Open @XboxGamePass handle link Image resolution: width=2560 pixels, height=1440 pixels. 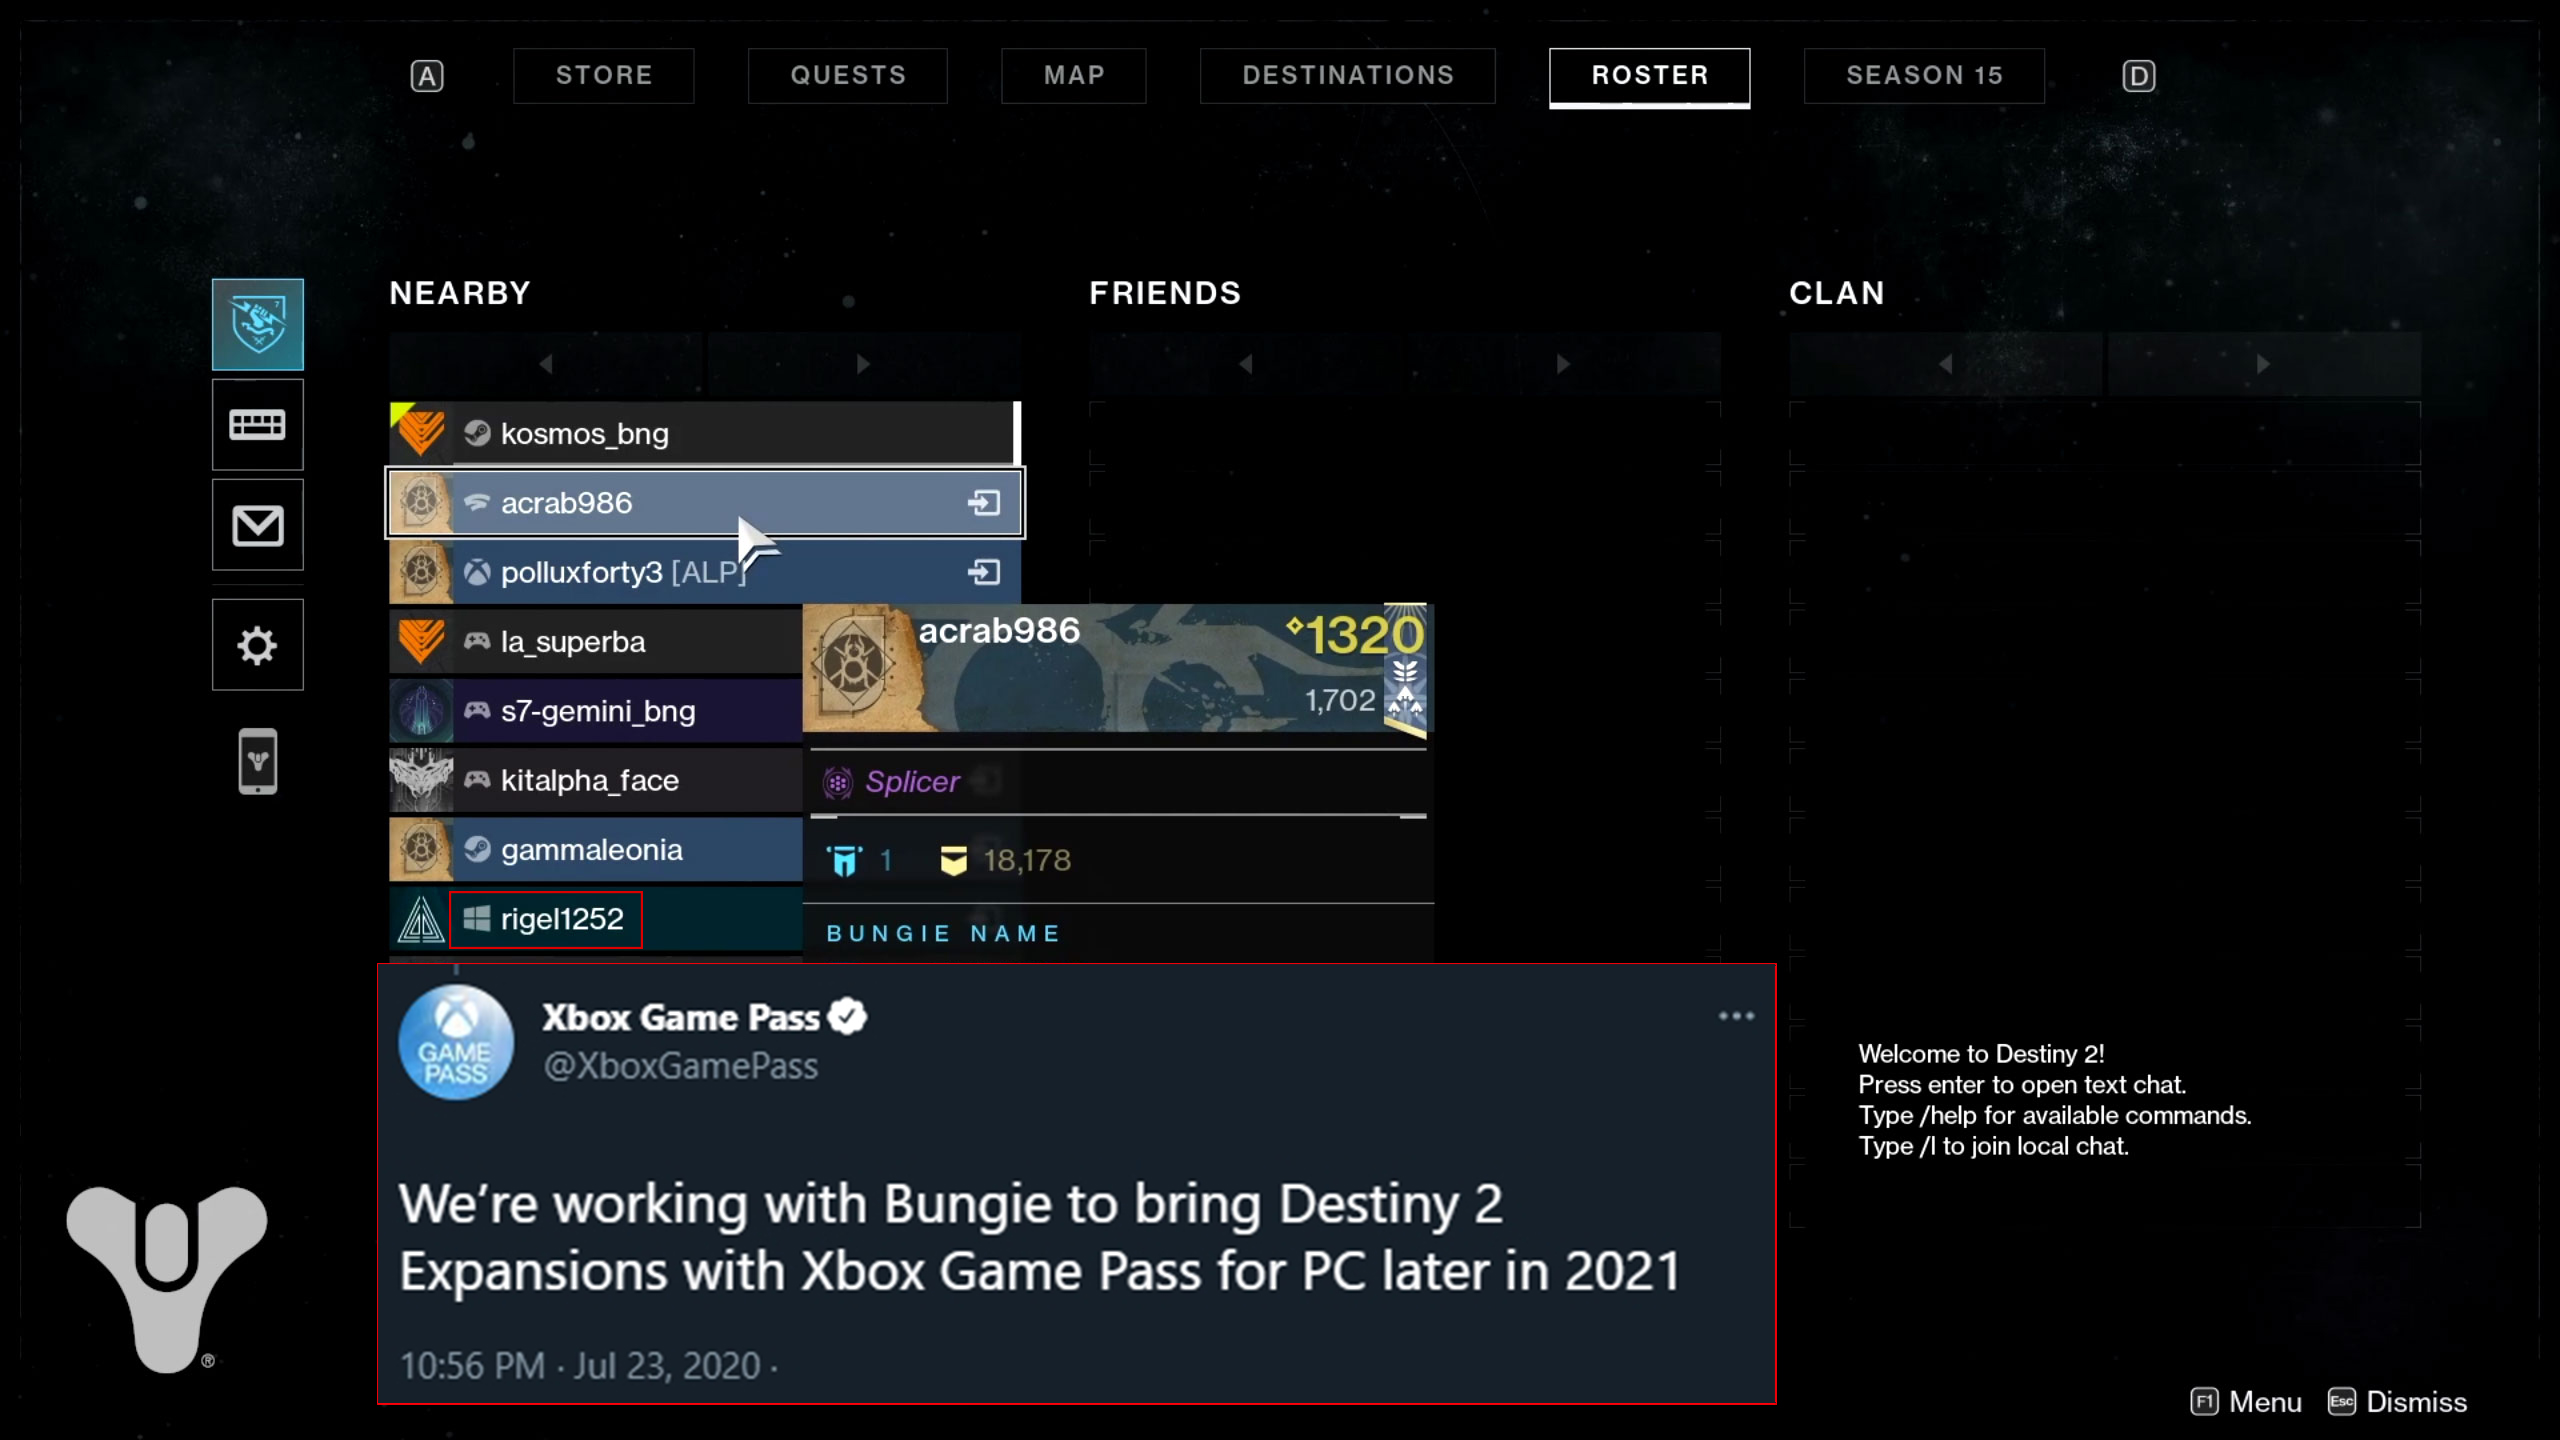pyautogui.click(x=680, y=1066)
